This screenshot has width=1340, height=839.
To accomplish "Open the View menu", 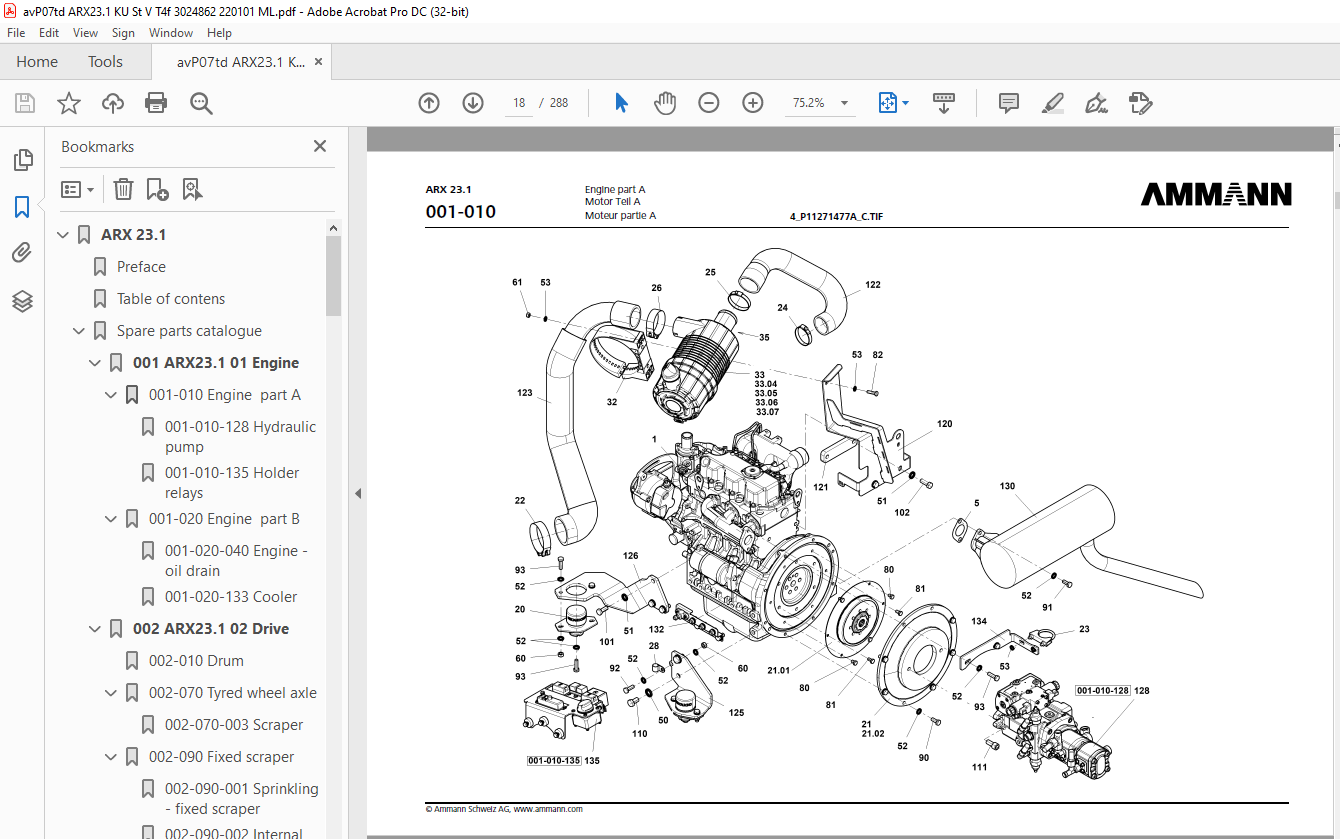I will coord(85,33).
